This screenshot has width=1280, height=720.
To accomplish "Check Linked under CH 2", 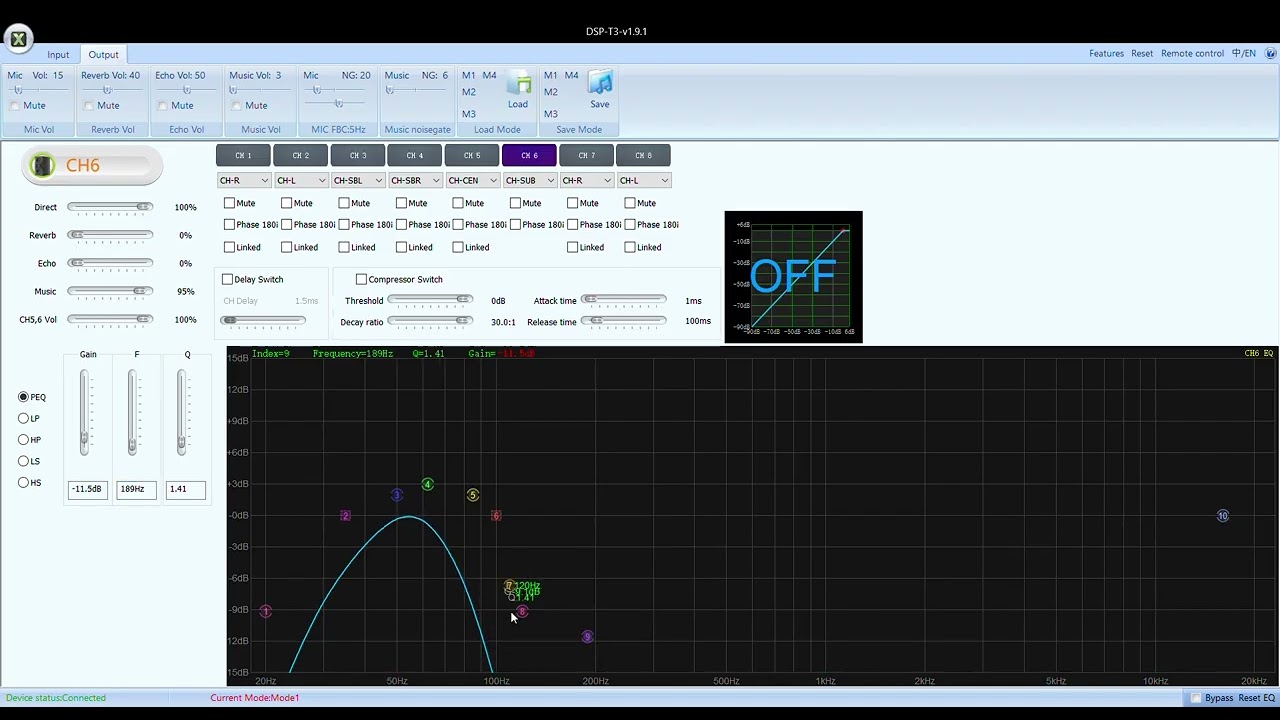I will pyautogui.click(x=287, y=247).
